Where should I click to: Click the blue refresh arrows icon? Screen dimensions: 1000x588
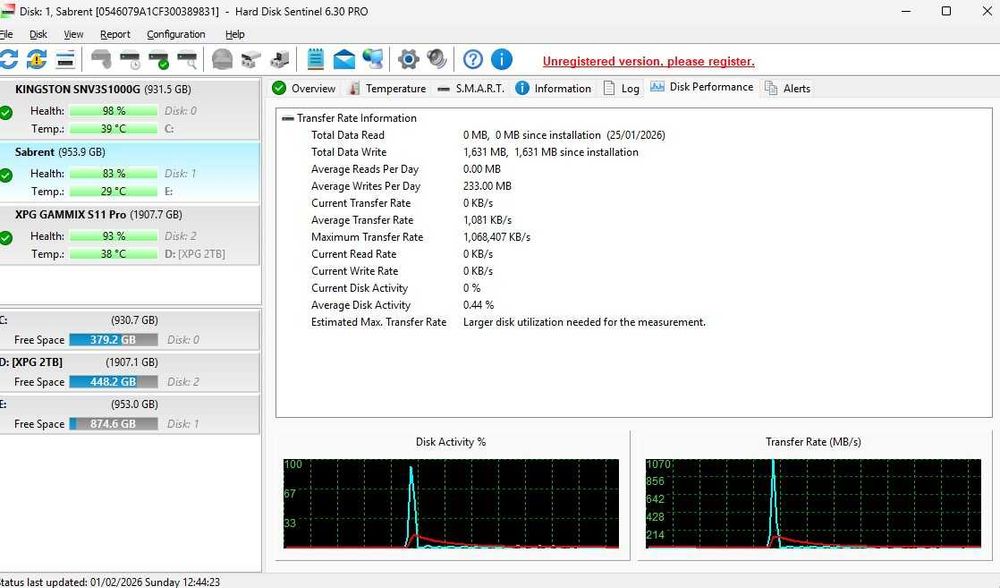(x=8, y=59)
